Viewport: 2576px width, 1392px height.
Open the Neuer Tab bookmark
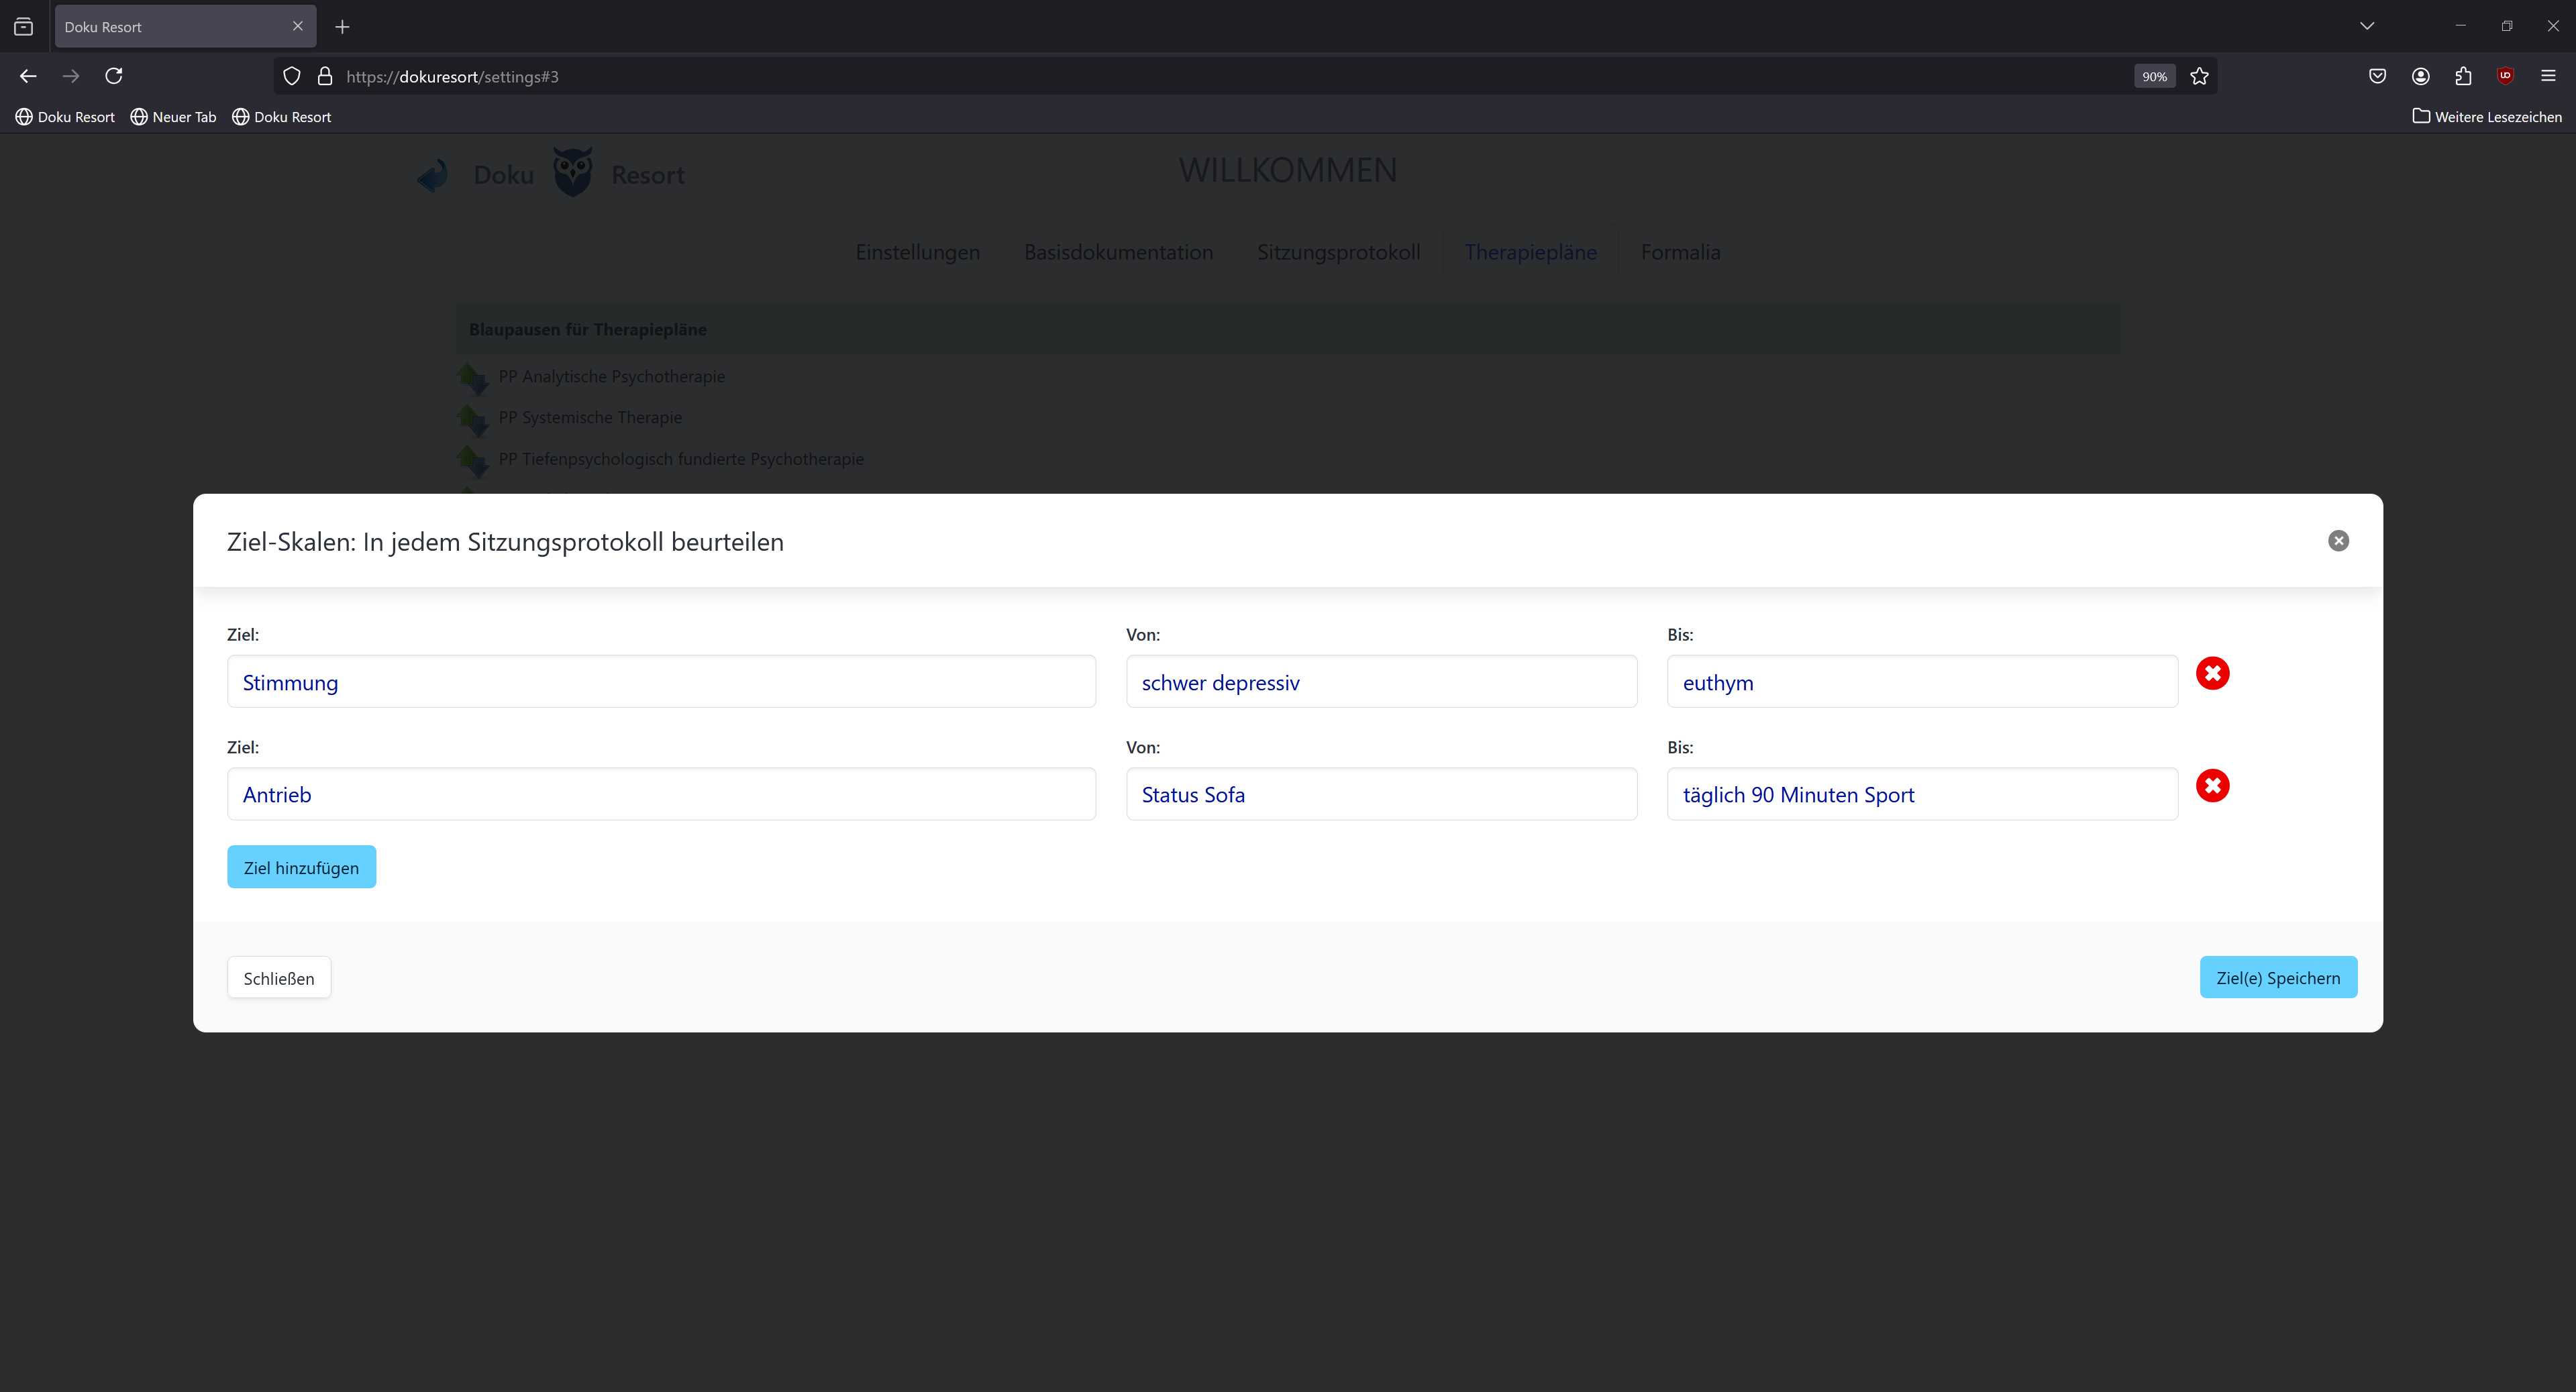pos(174,117)
